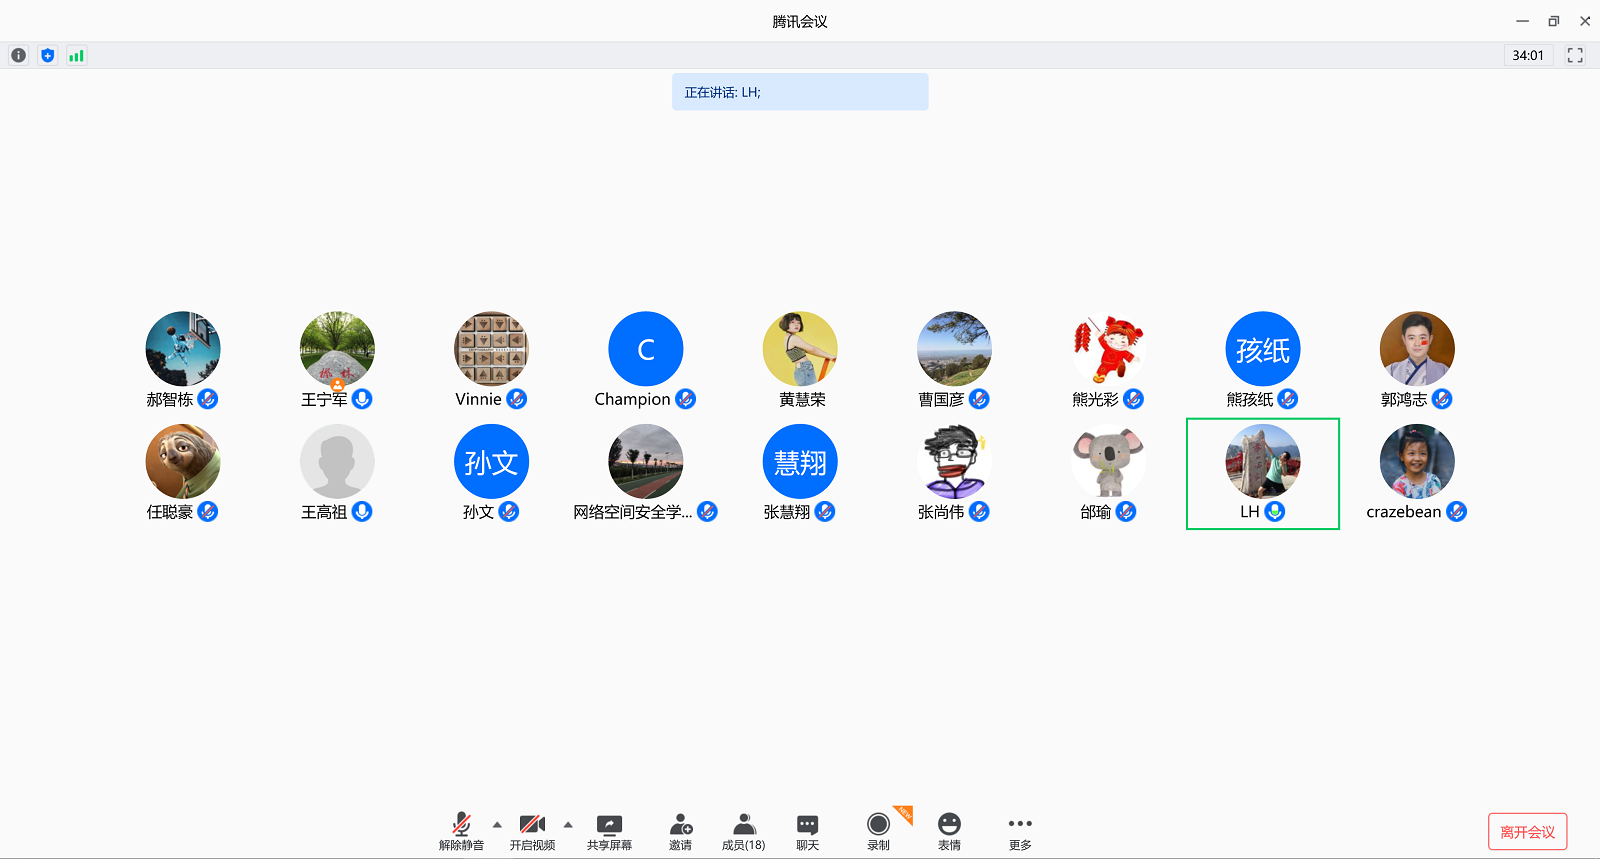Click the meeting info icon
Viewport: 1600px width, 859px height.
pyautogui.click(x=18, y=56)
